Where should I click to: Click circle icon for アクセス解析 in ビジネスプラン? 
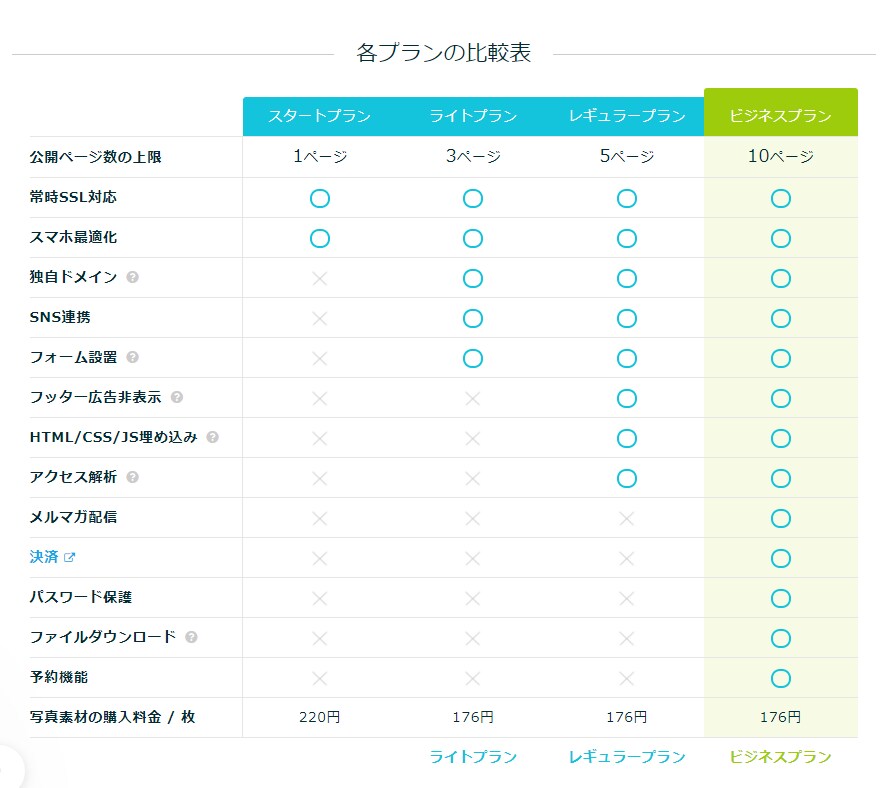781,478
